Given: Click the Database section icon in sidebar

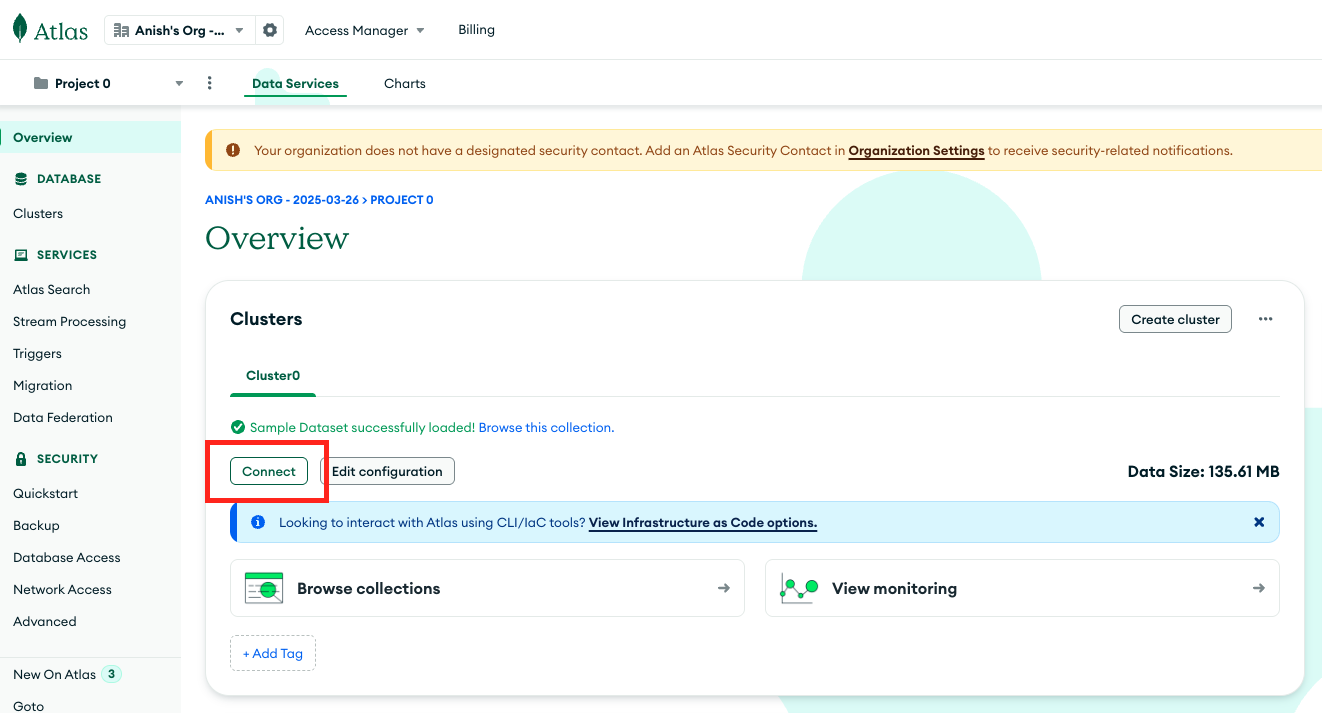Looking at the screenshot, I should [21, 178].
